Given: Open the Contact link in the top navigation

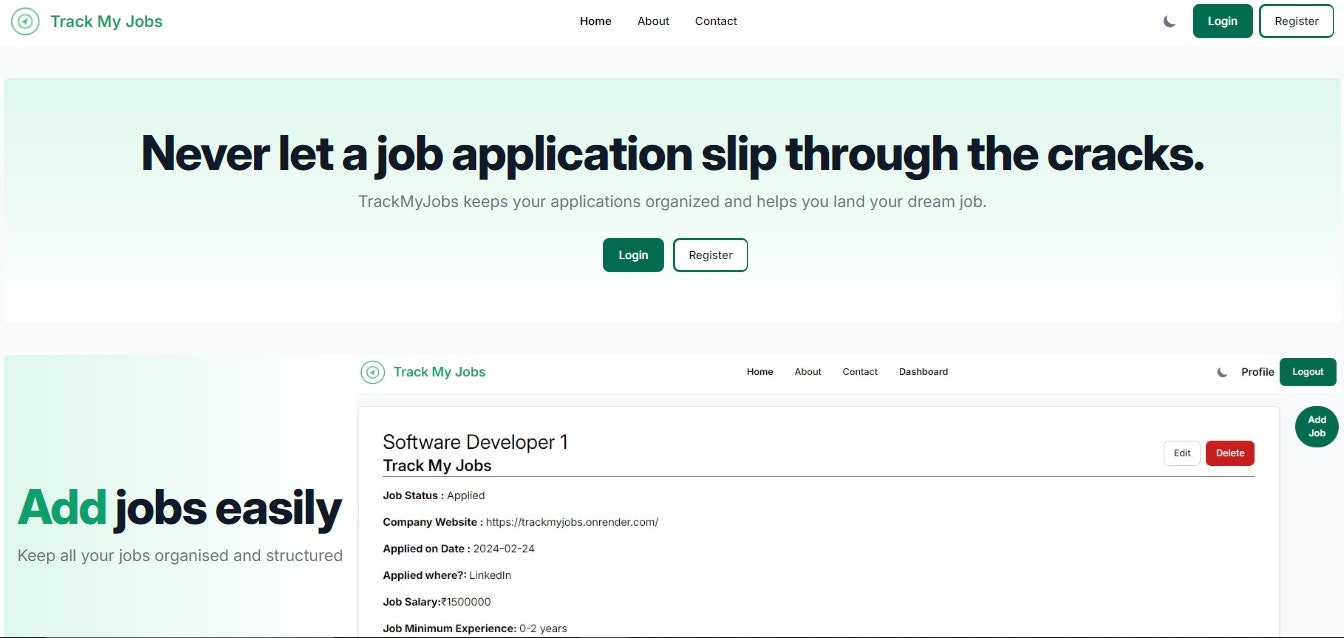Looking at the screenshot, I should pyautogui.click(x=716, y=21).
